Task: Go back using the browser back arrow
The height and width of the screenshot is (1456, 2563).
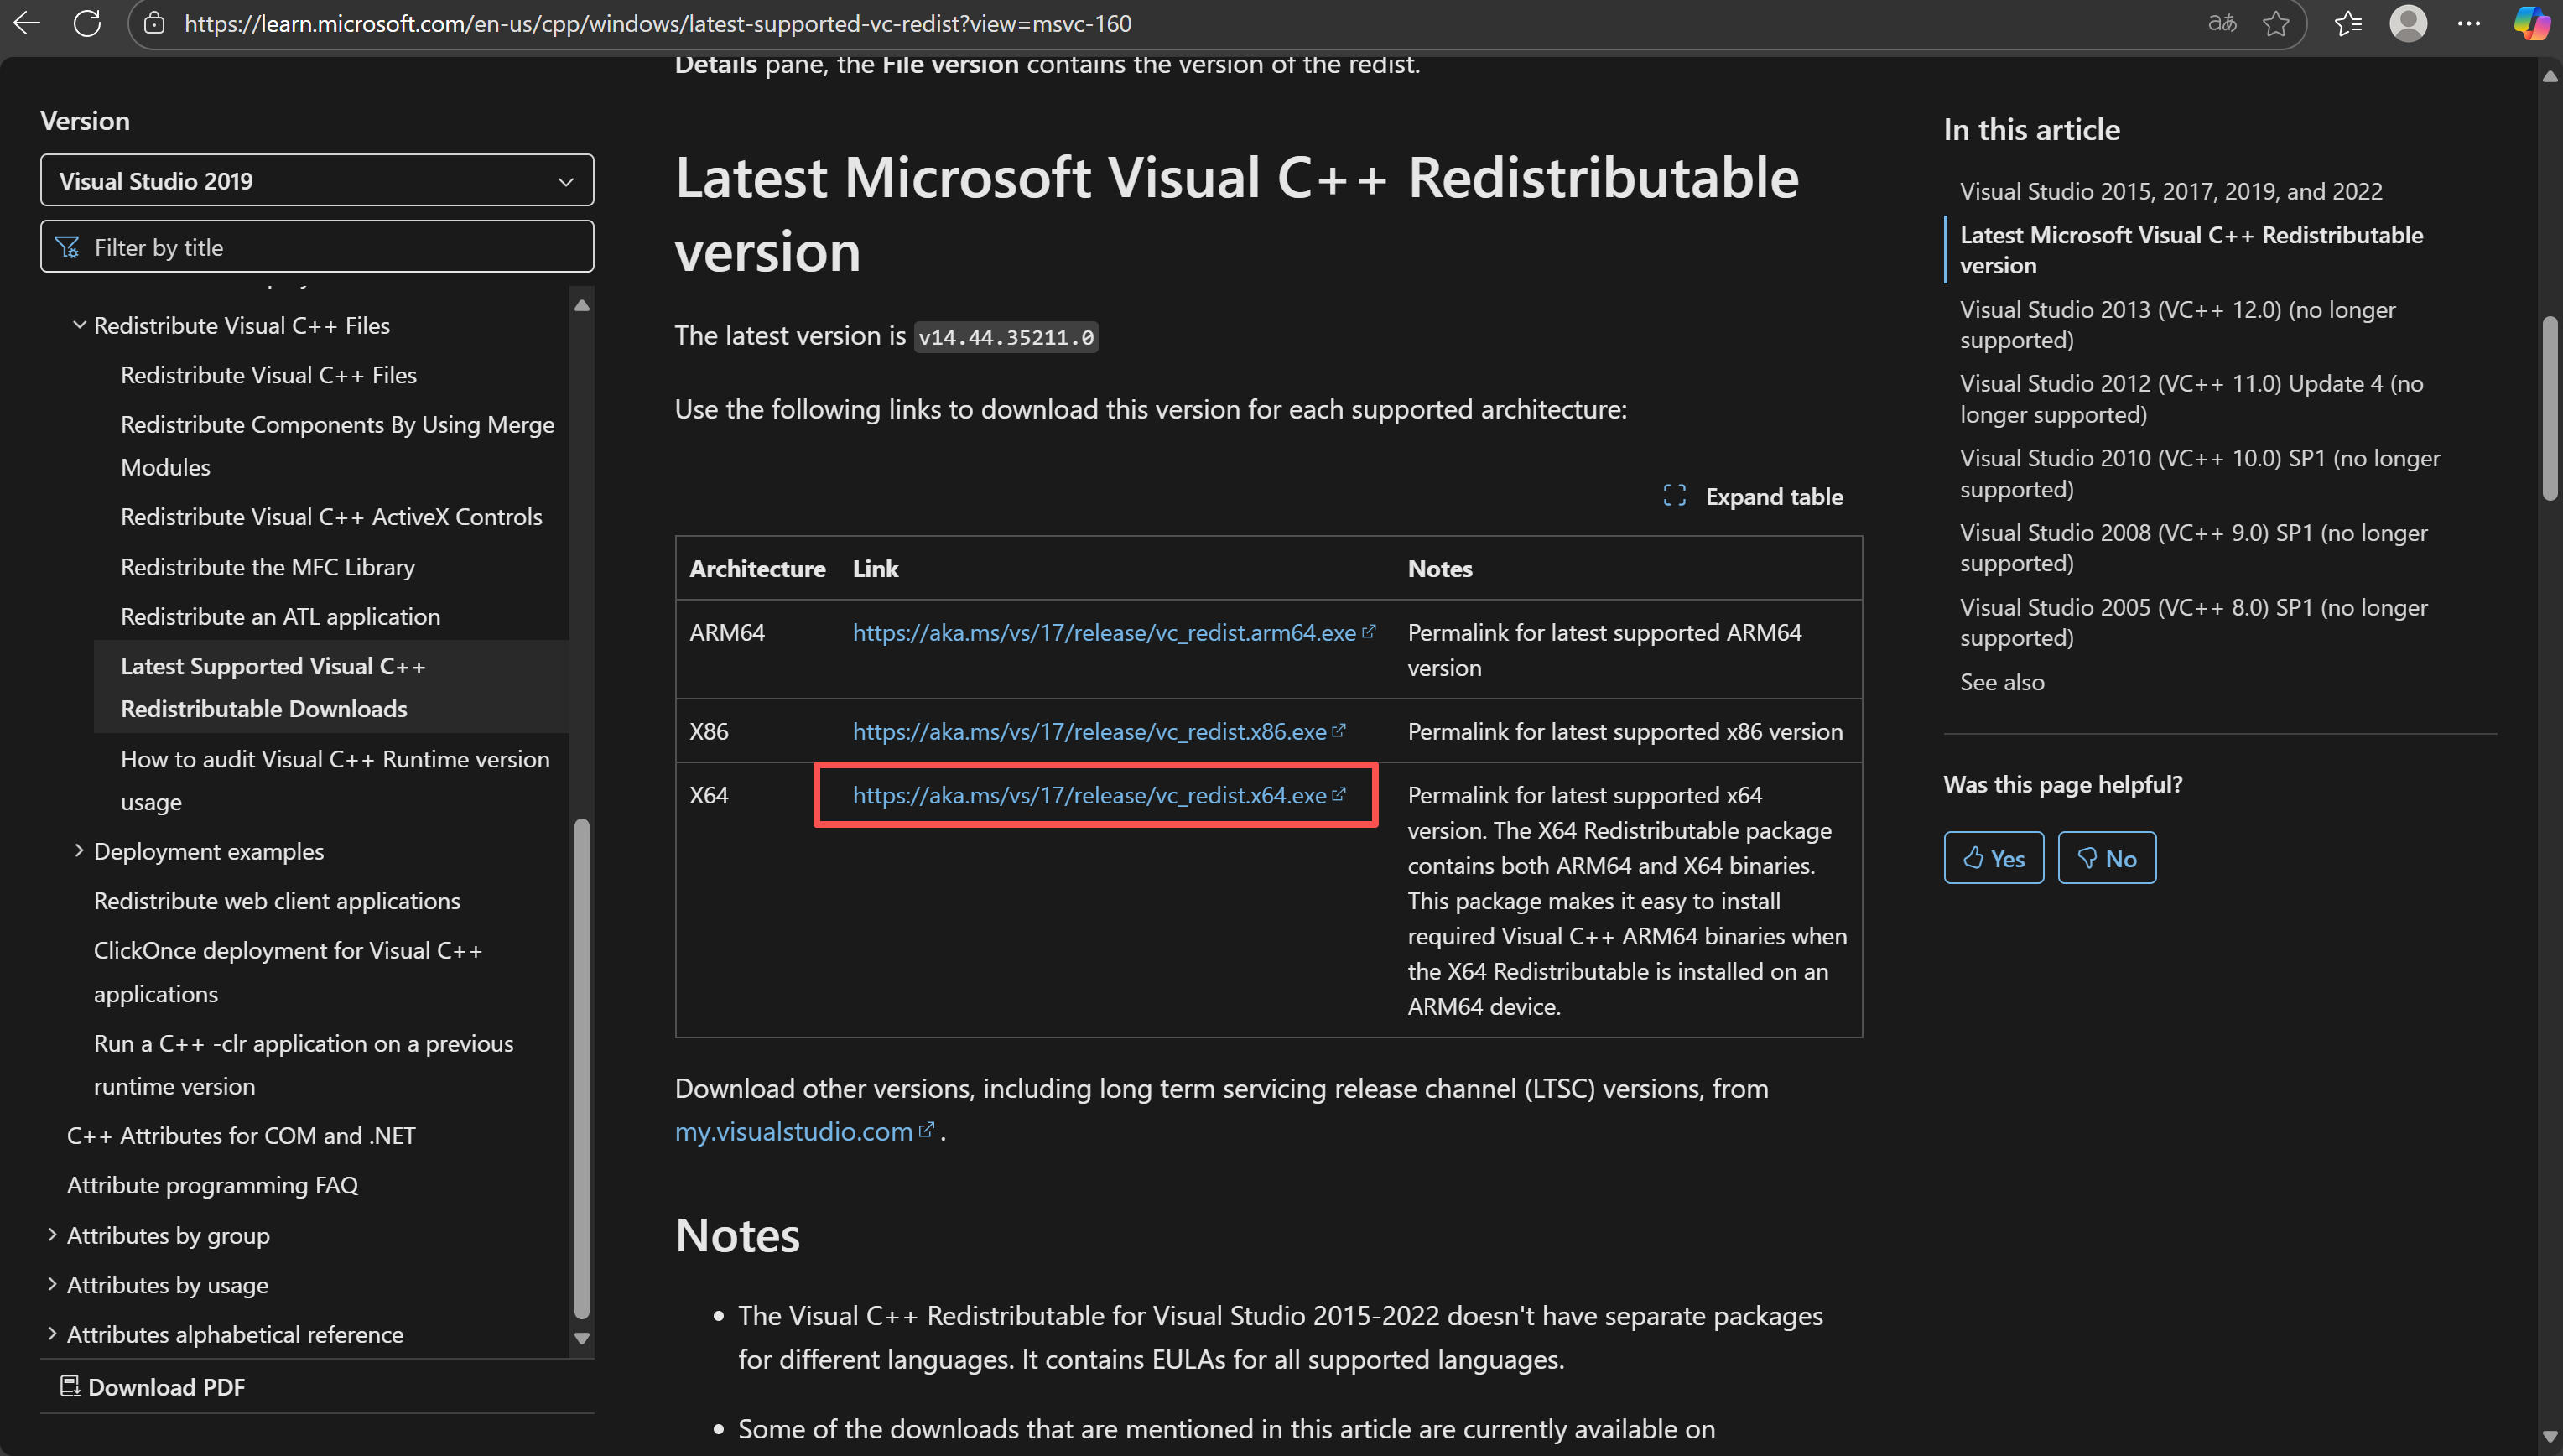Action: (27, 23)
